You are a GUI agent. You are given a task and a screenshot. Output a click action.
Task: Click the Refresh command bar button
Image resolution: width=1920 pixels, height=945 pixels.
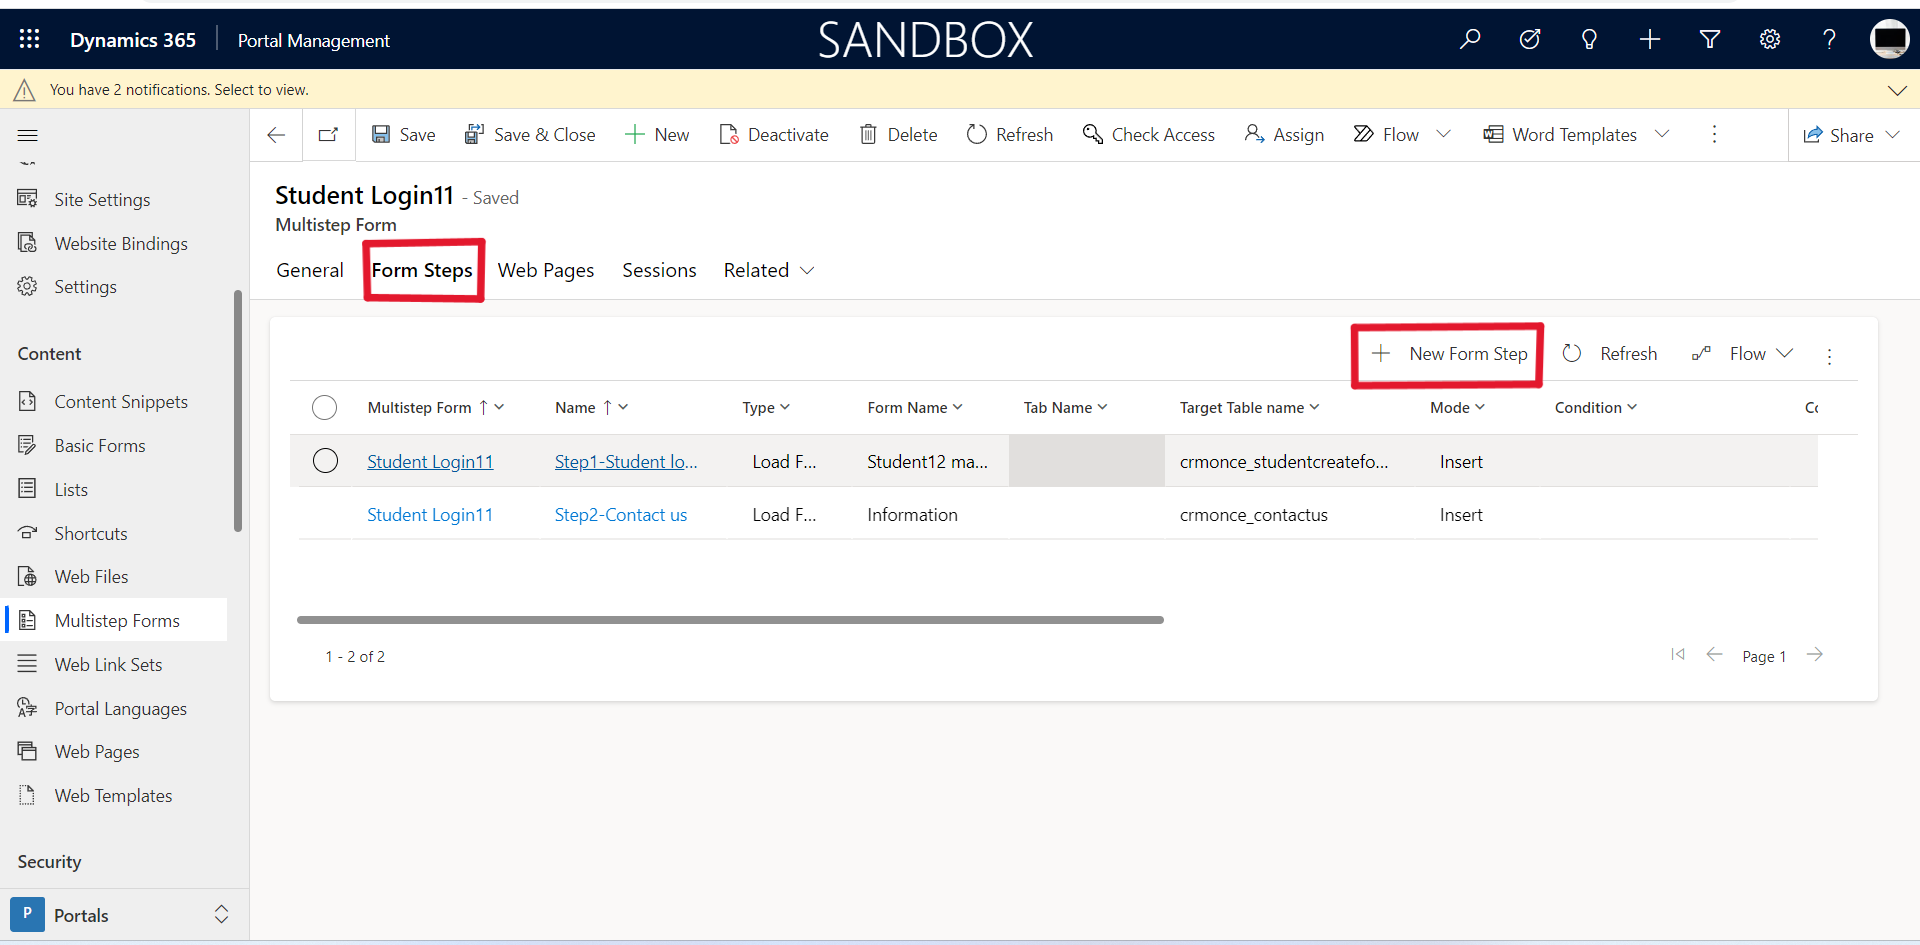coord(1010,134)
